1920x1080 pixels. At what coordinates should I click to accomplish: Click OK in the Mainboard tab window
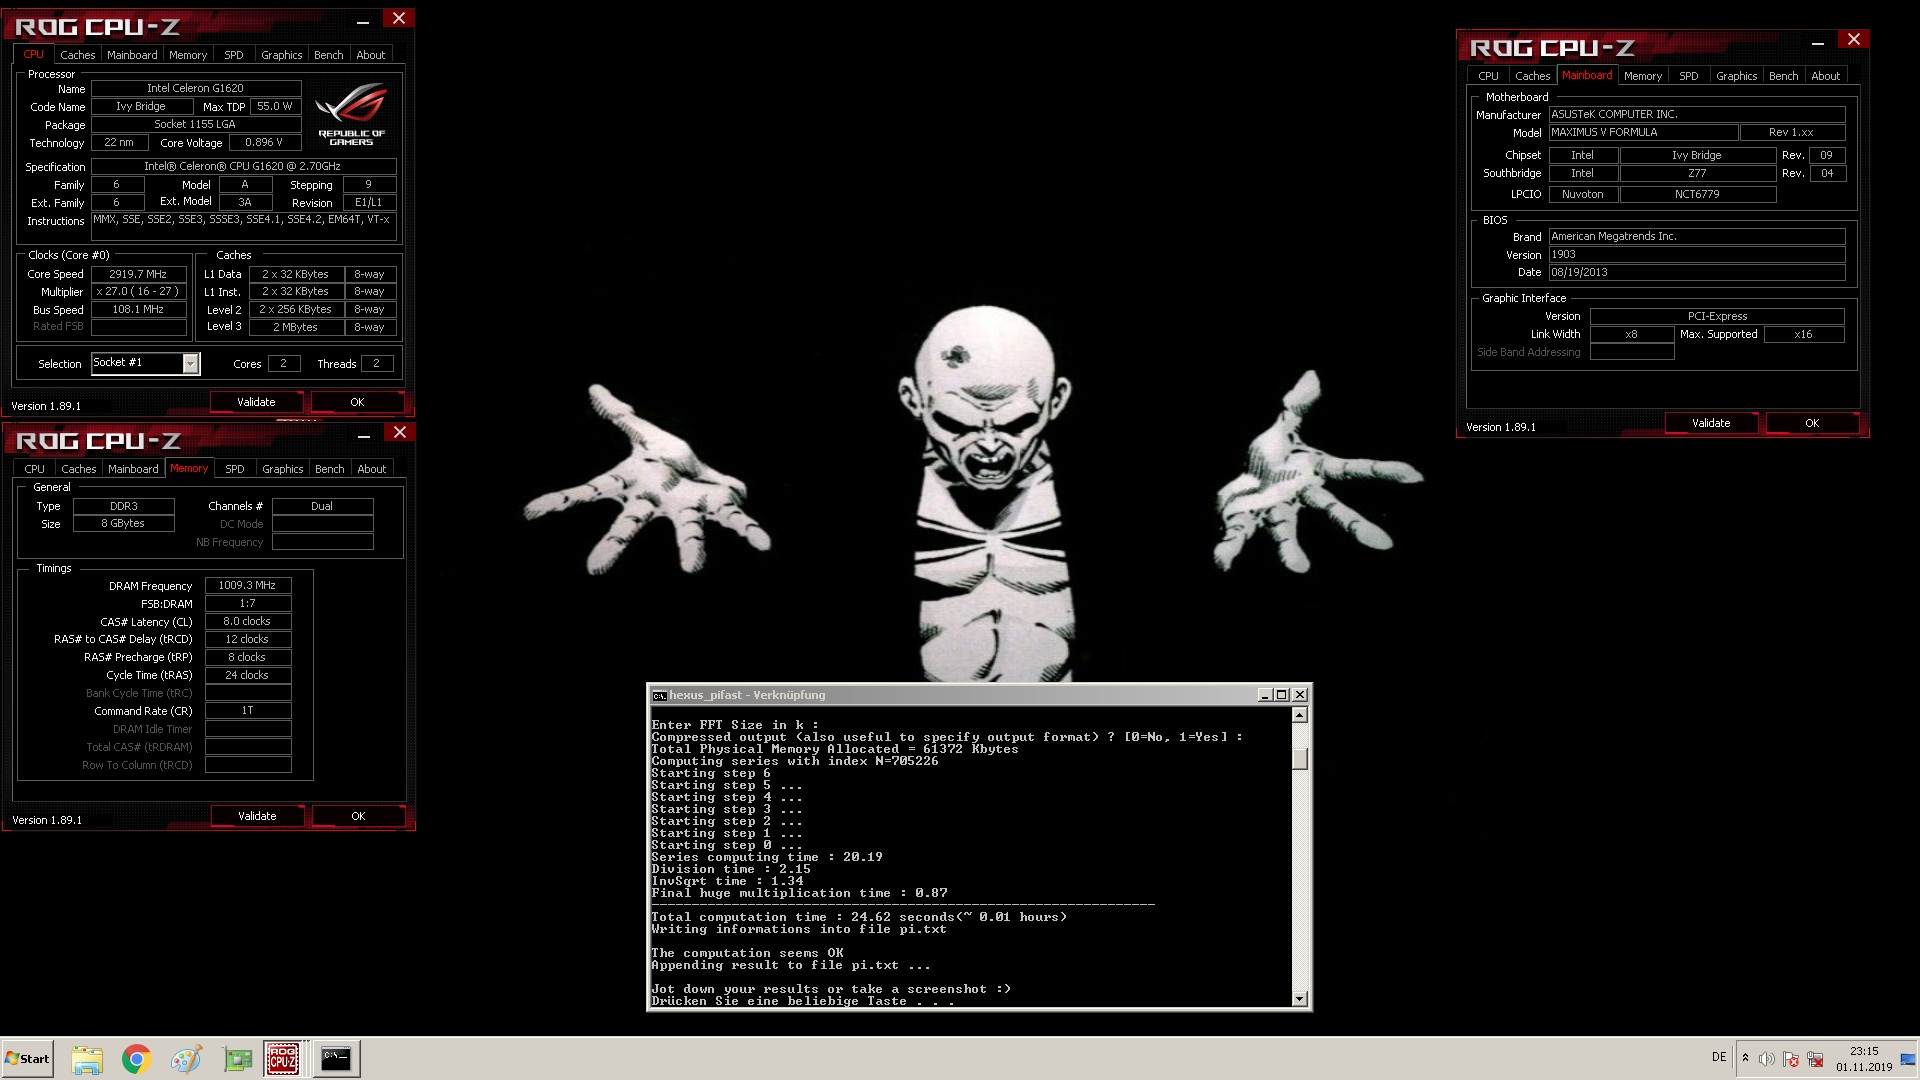click(x=1812, y=423)
